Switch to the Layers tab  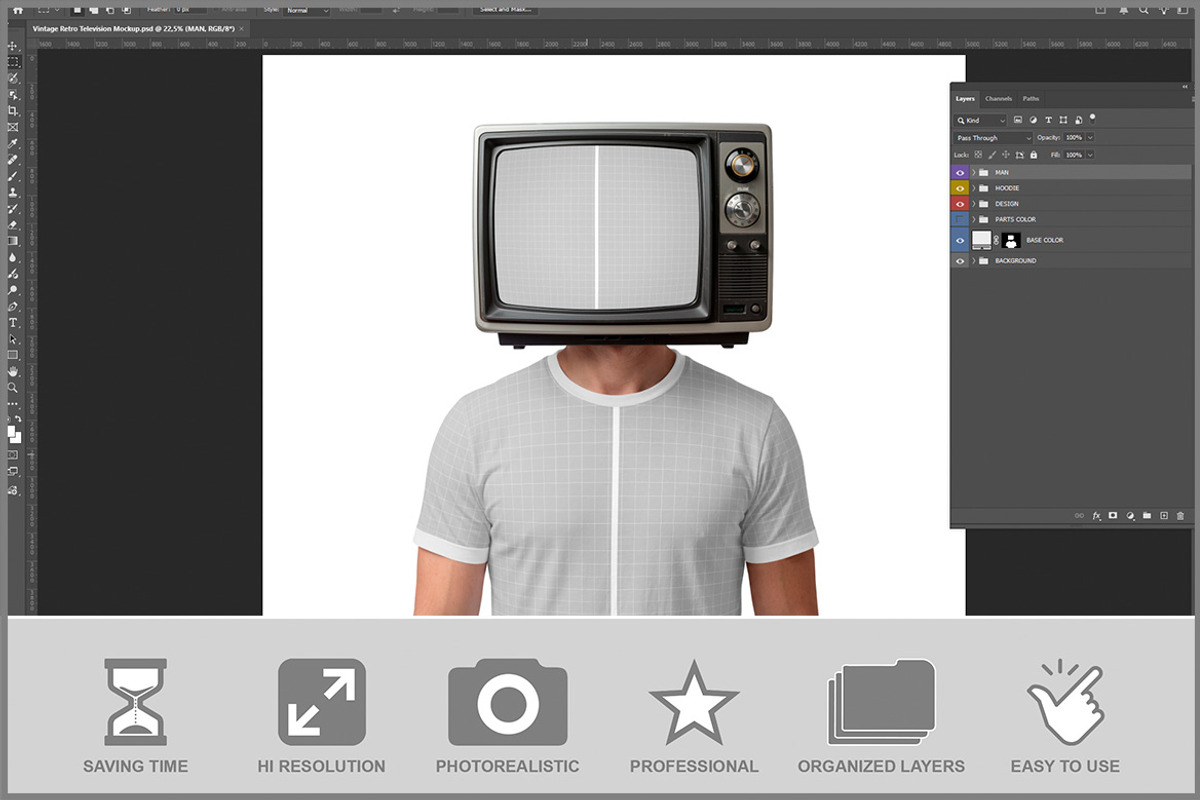(x=965, y=99)
